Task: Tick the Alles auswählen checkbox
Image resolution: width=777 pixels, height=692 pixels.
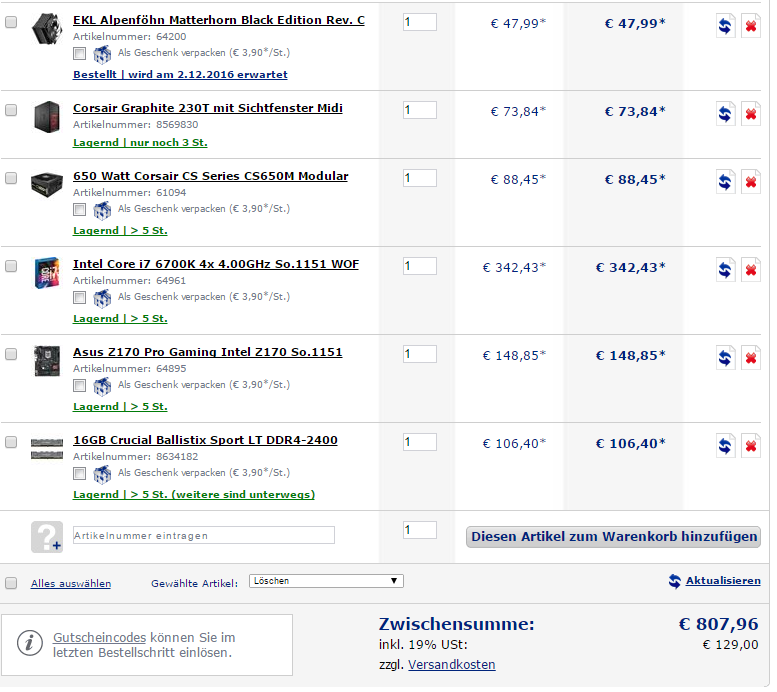Action: pyautogui.click(x=11, y=583)
